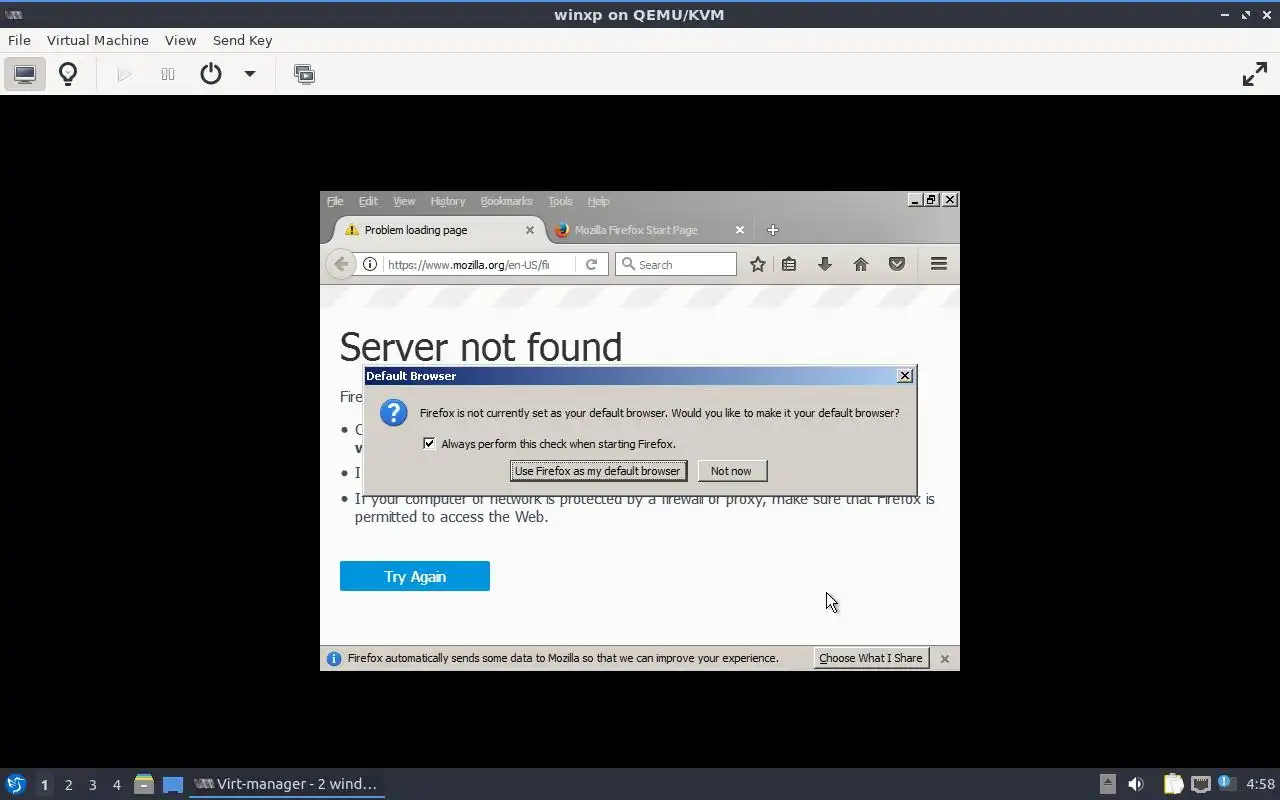Image resolution: width=1280 pixels, height=800 pixels.
Task: Click the volume speaker tray icon
Action: tap(1136, 784)
